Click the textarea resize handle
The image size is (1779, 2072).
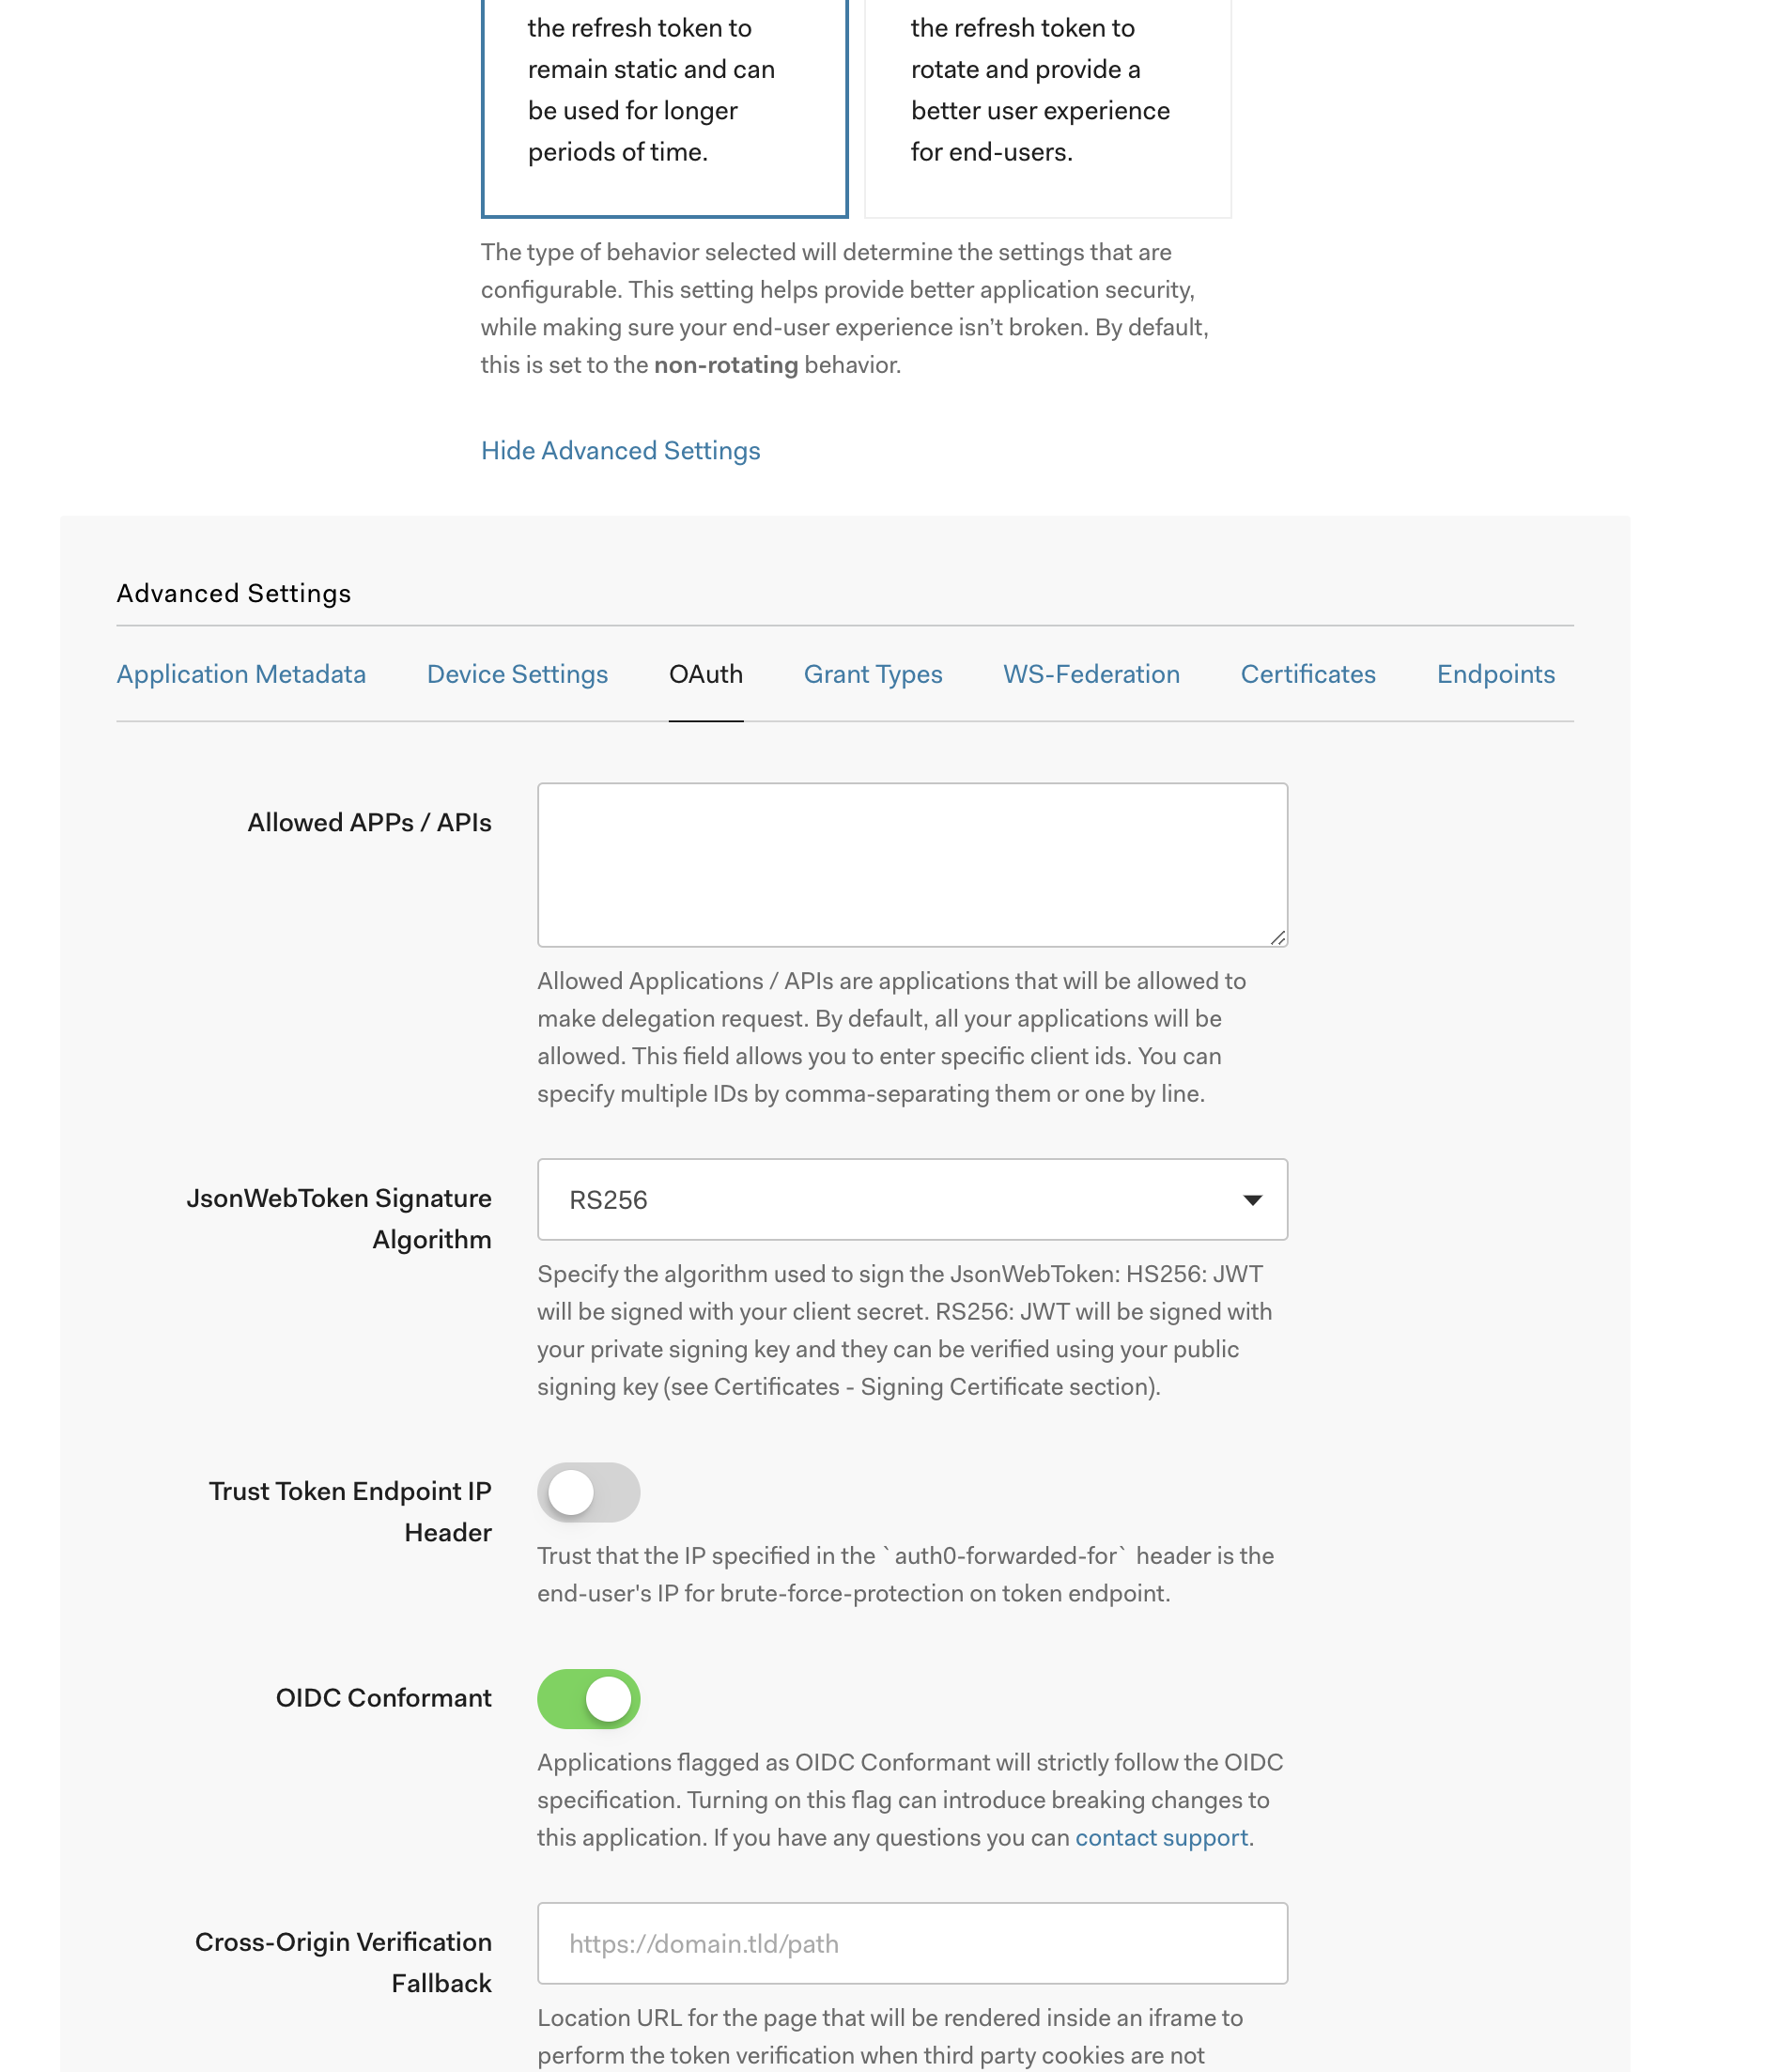(x=1277, y=937)
